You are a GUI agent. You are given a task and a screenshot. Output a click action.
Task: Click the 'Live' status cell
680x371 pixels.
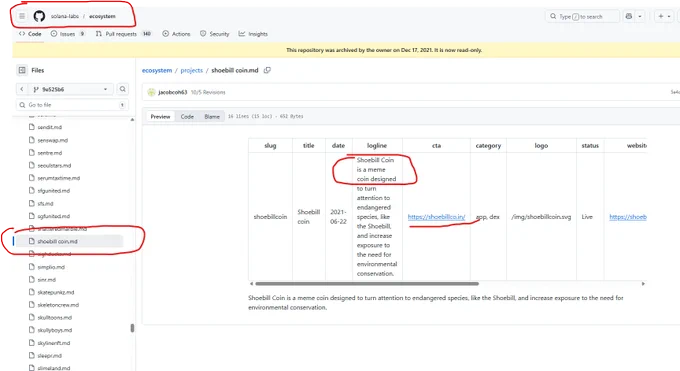590,217
